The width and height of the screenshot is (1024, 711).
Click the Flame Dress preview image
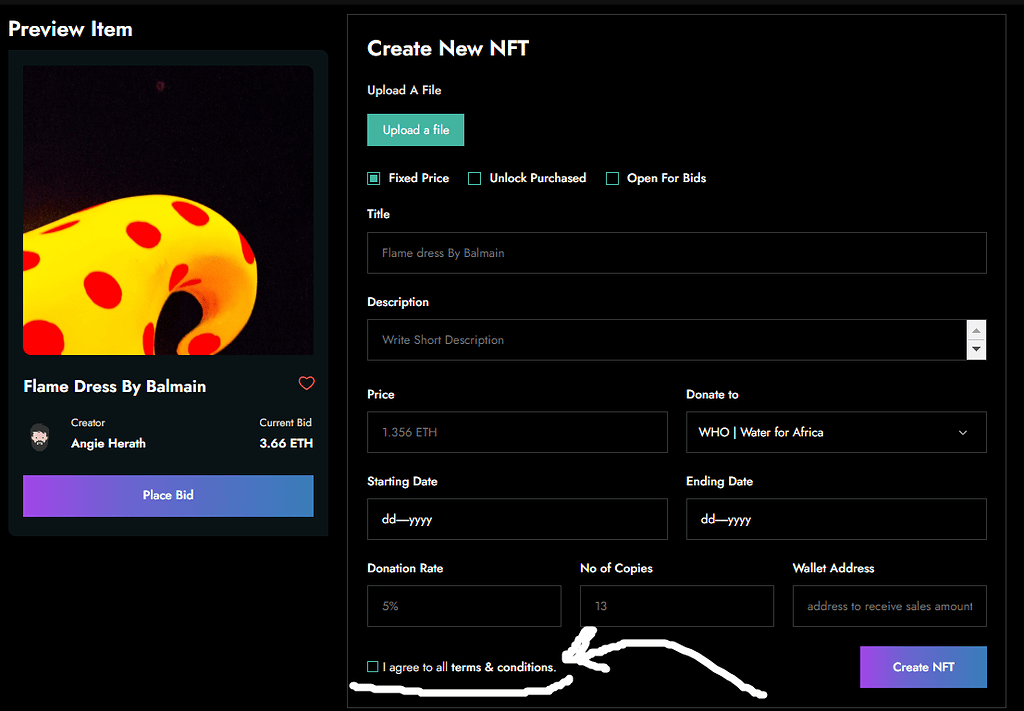pyautogui.click(x=168, y=210)
